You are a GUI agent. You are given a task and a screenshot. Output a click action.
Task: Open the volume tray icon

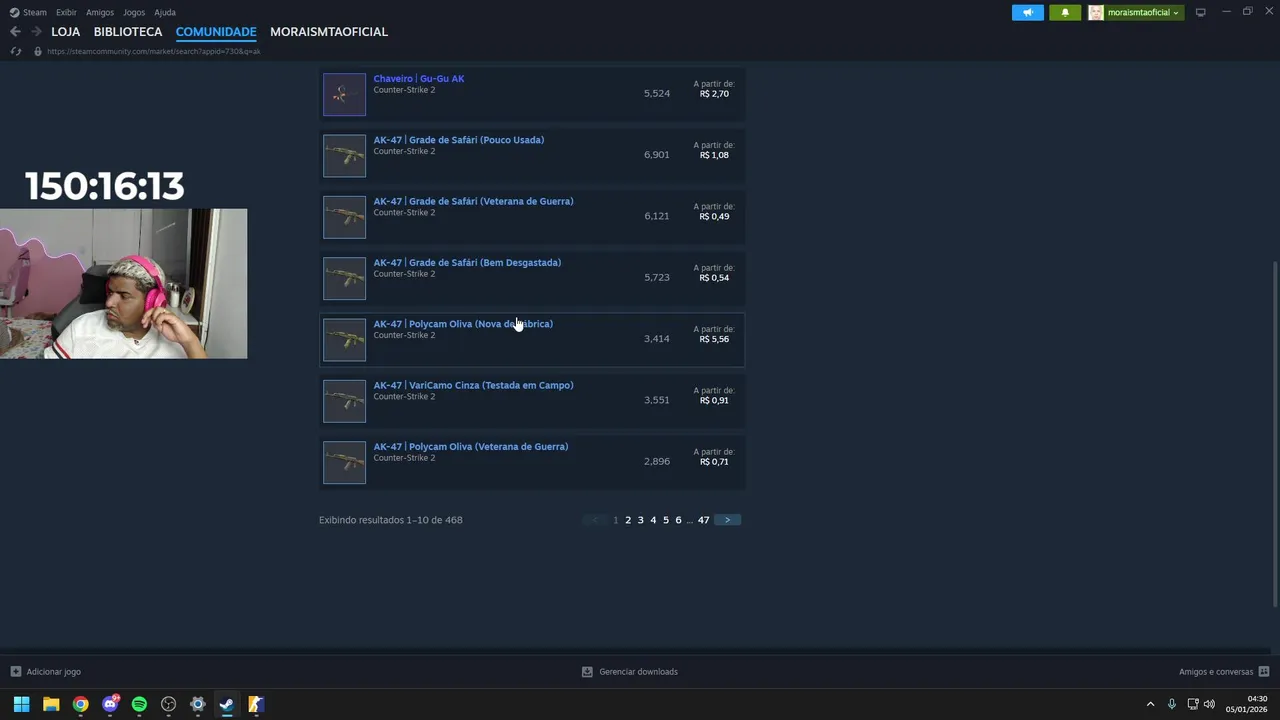point(1209,704)
